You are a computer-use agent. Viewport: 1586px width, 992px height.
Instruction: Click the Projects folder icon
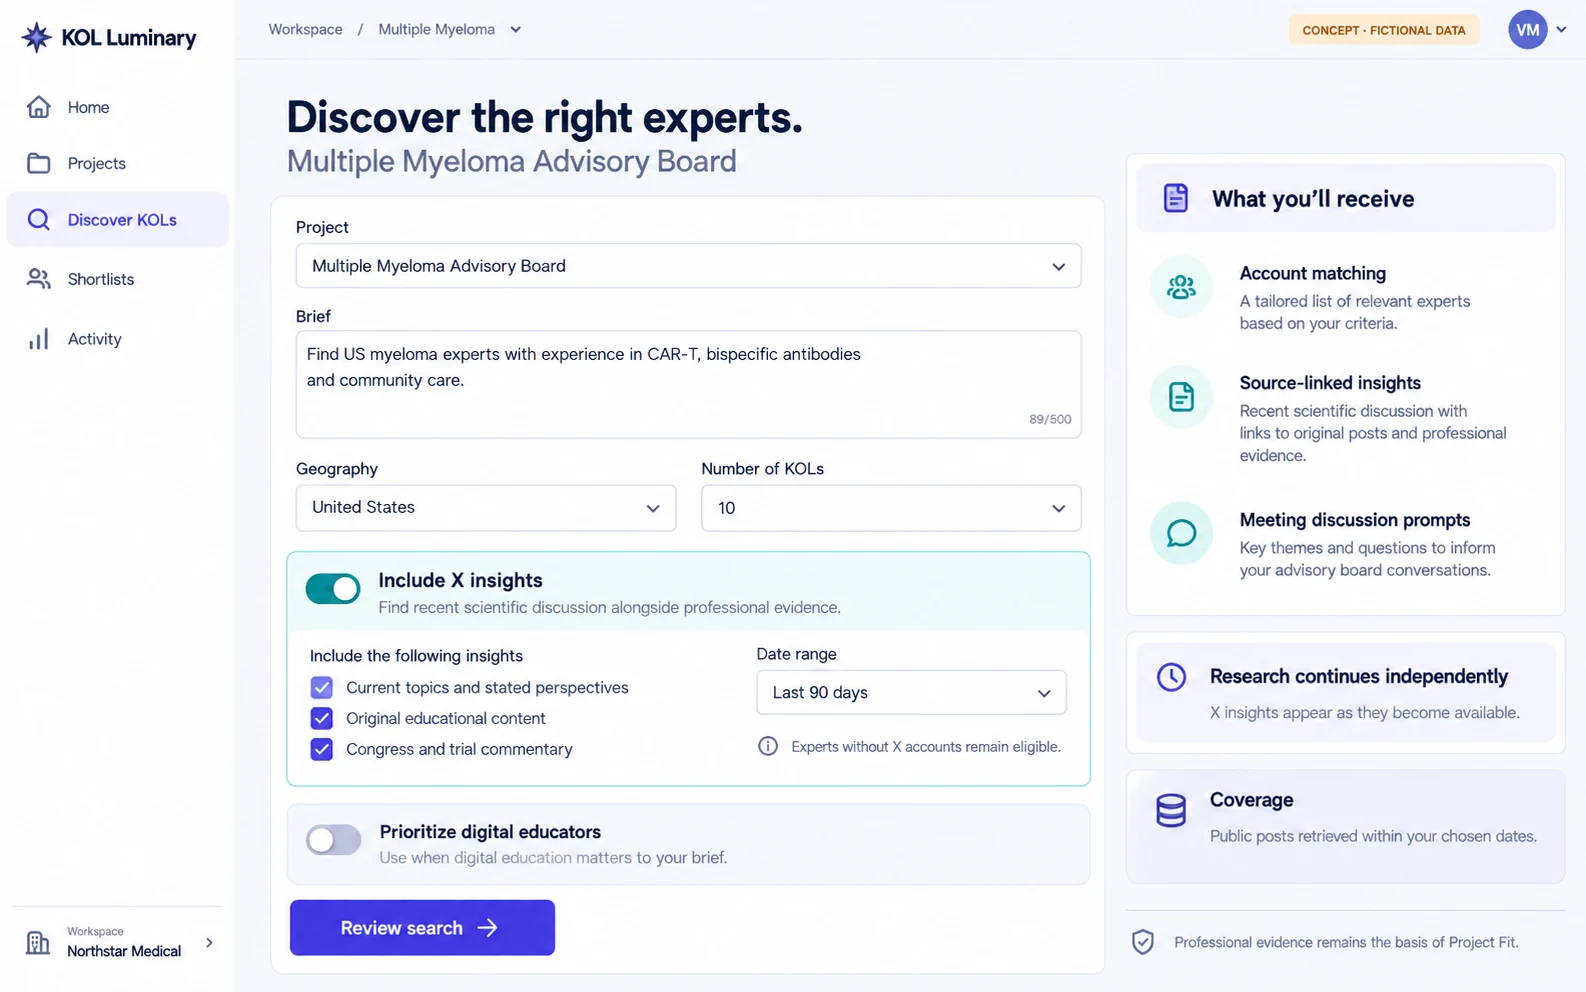point(39,163)
